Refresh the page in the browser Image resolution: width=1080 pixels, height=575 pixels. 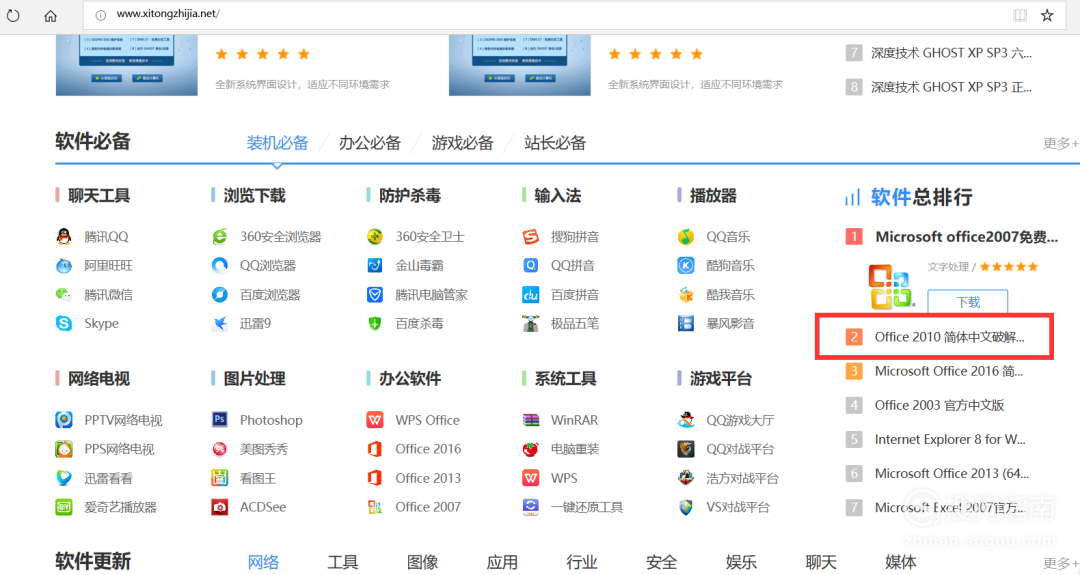click(14, 14)
